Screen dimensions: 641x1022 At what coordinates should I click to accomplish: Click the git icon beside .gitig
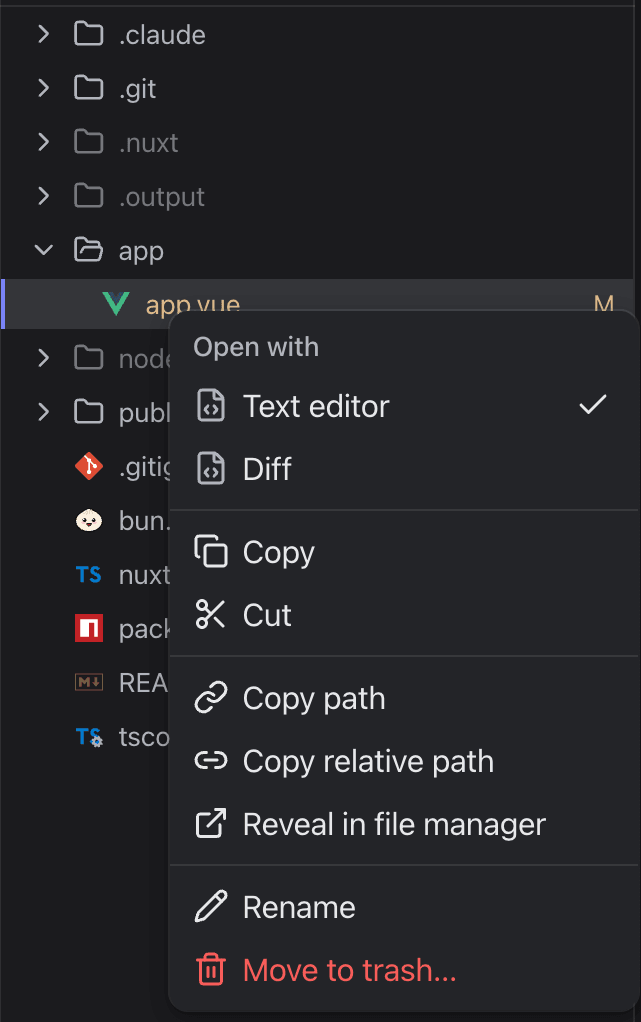tap(89, 466)
